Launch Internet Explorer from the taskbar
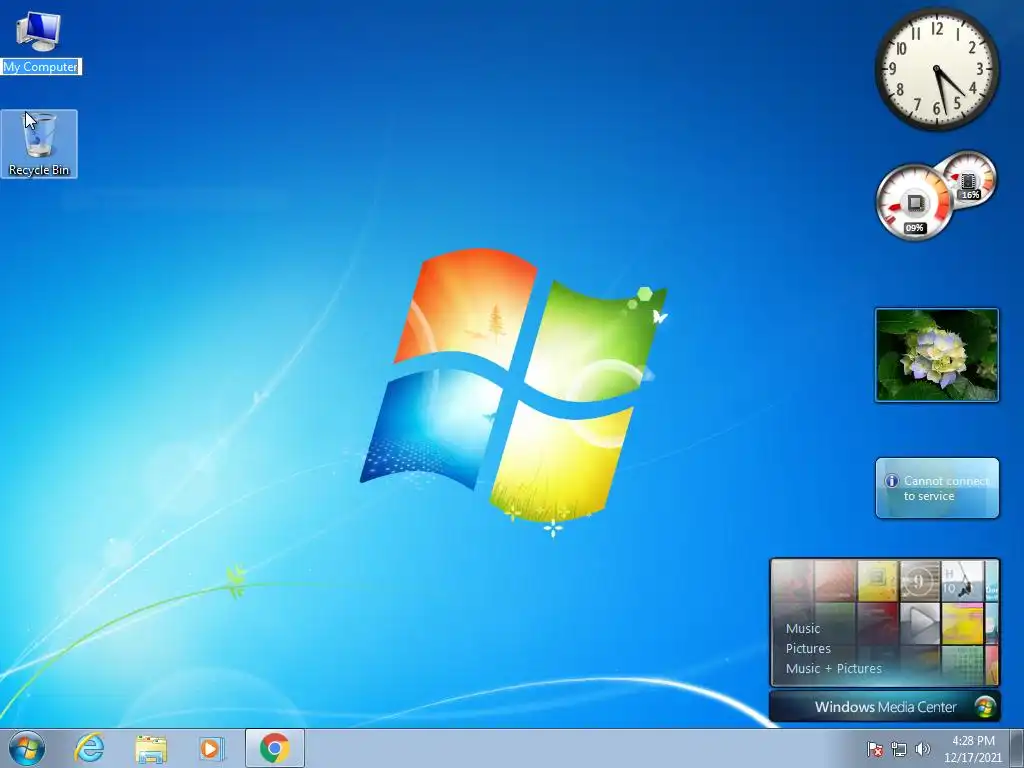The image size is (1024, 768). pyautogui.click(x=89, y=748)
